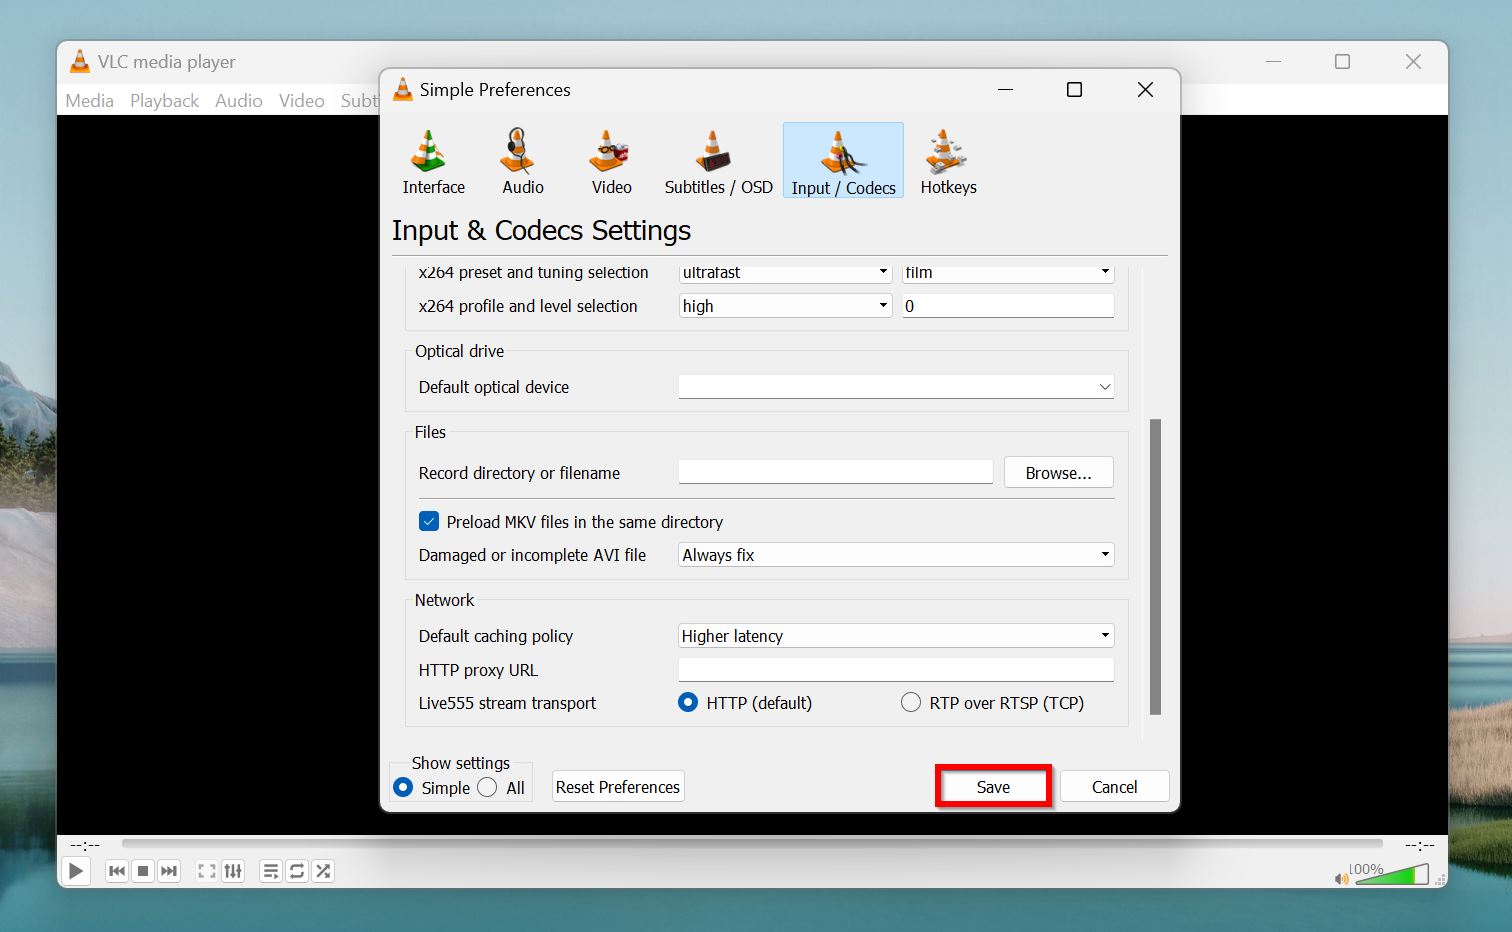Toggle fullscreen video icon
This screenshot has width=1512, height=932.
[x=207, y=871]
